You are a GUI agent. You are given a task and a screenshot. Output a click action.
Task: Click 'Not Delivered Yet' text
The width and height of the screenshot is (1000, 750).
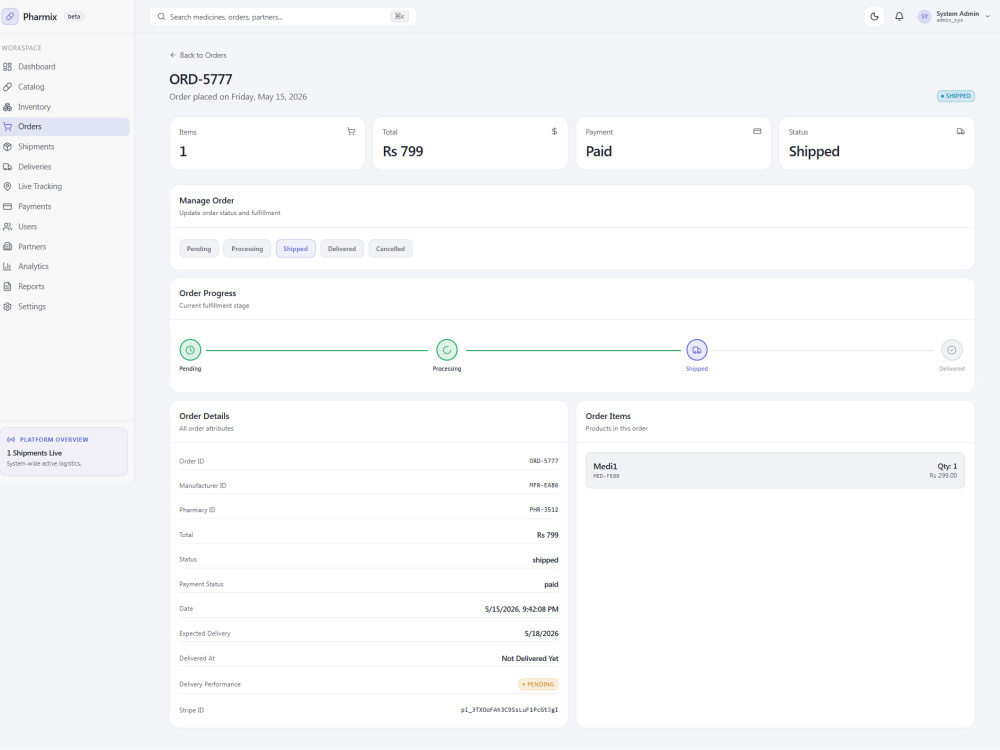pyautogui.click(x=530, y=659)
